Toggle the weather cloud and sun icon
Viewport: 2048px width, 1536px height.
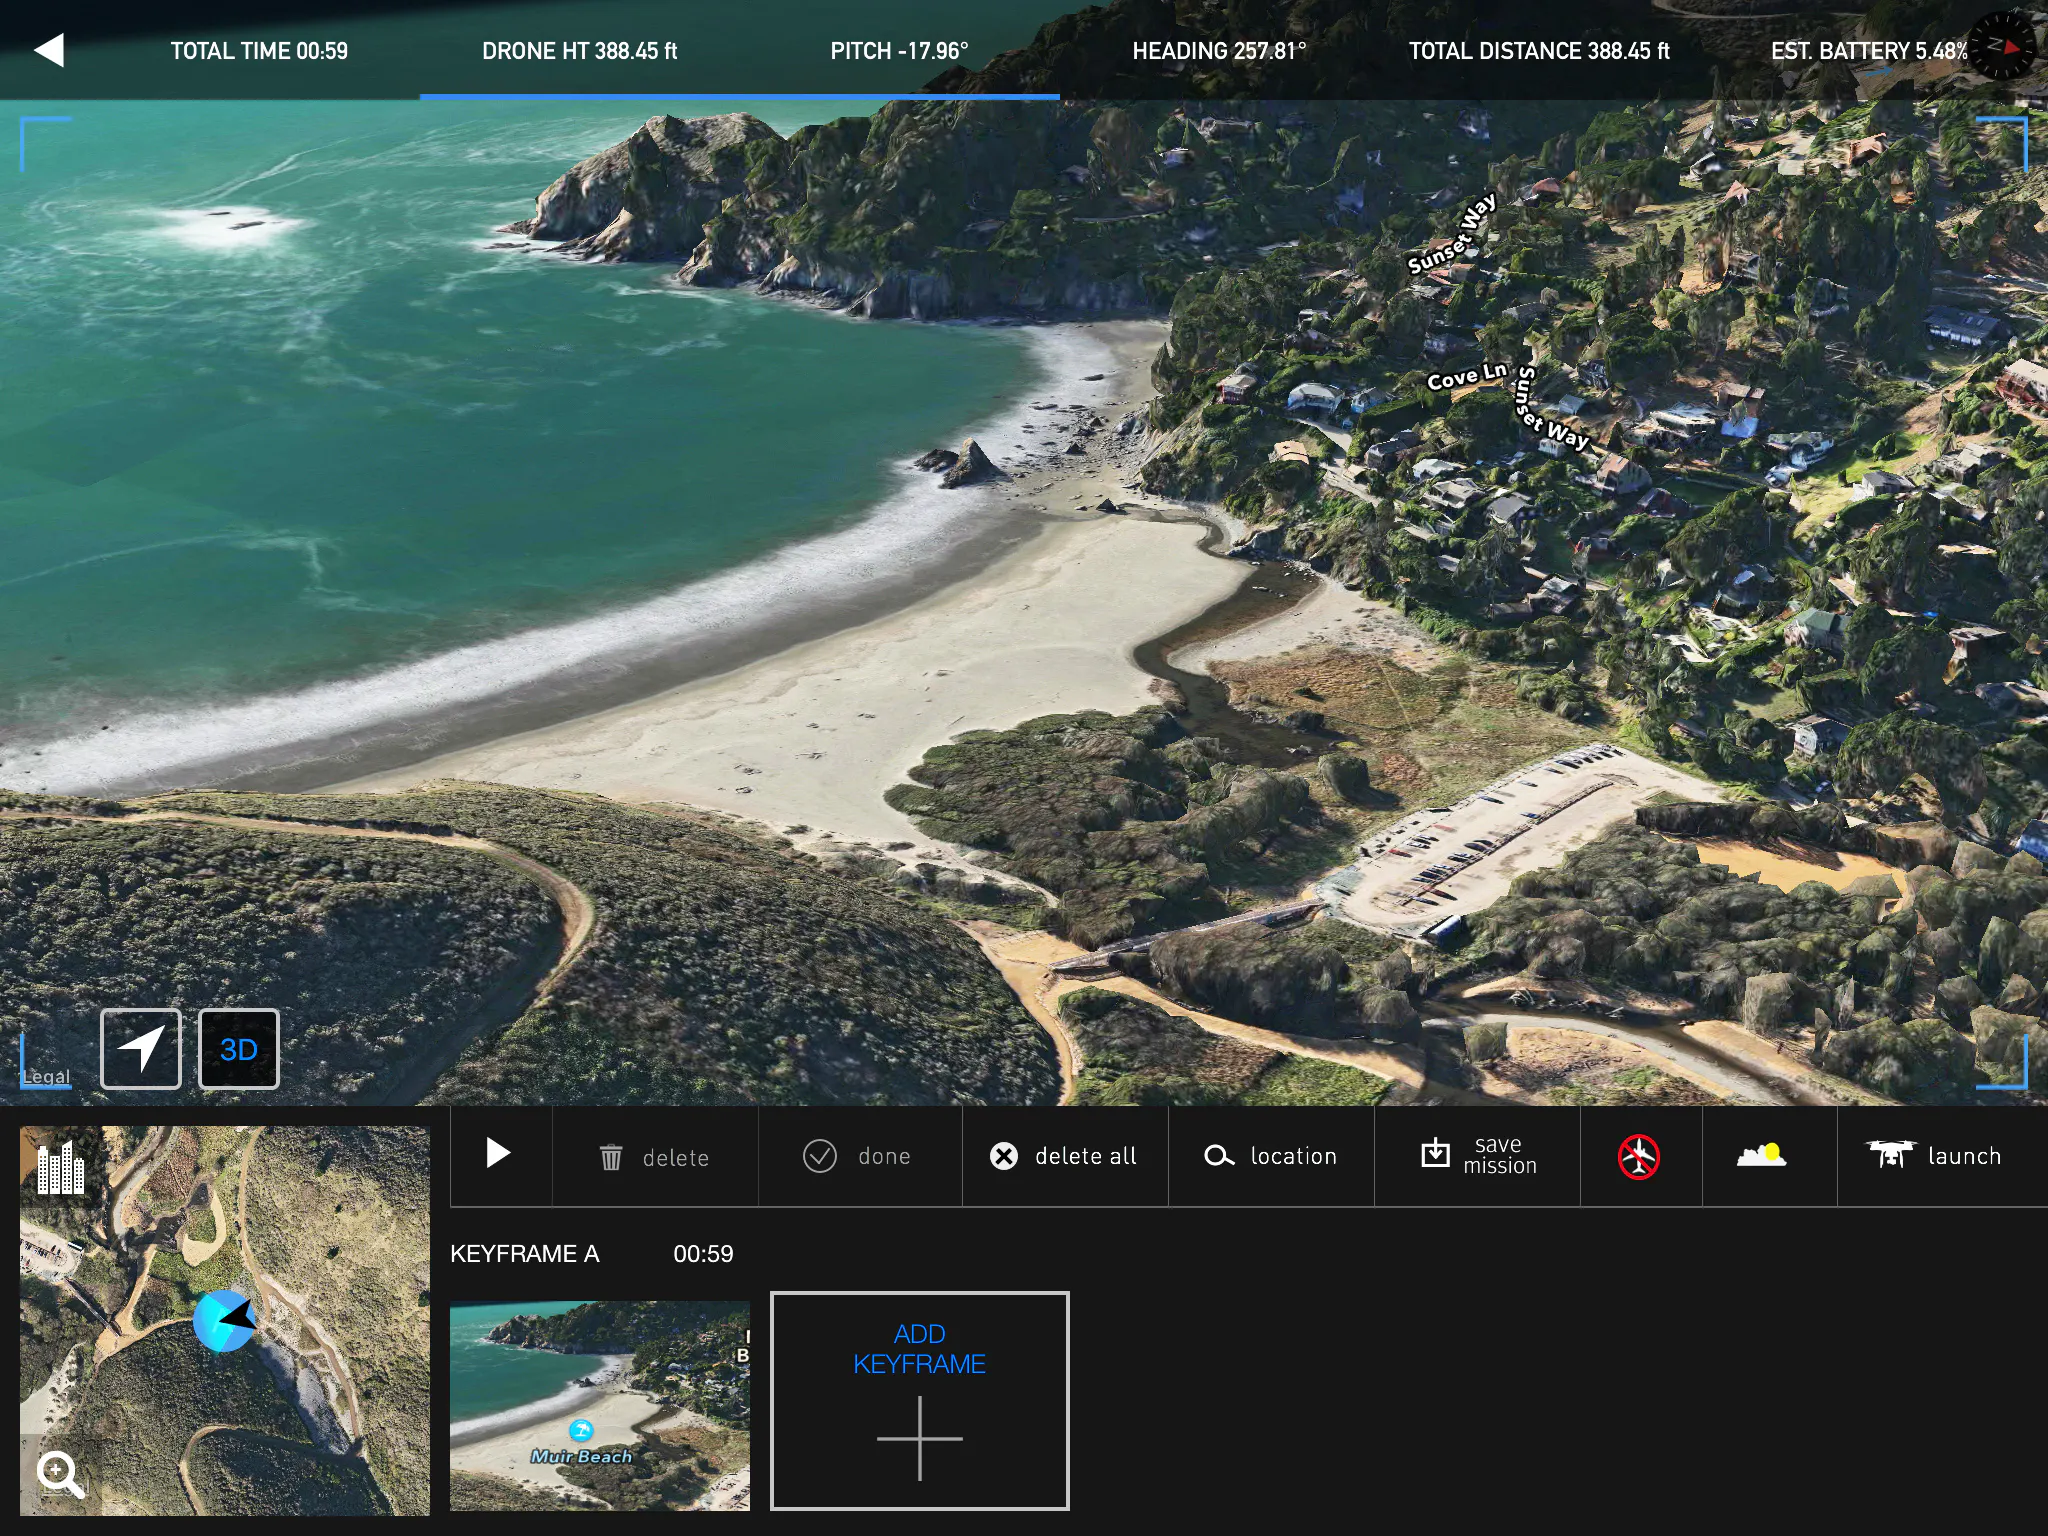coord(1761,1155)
